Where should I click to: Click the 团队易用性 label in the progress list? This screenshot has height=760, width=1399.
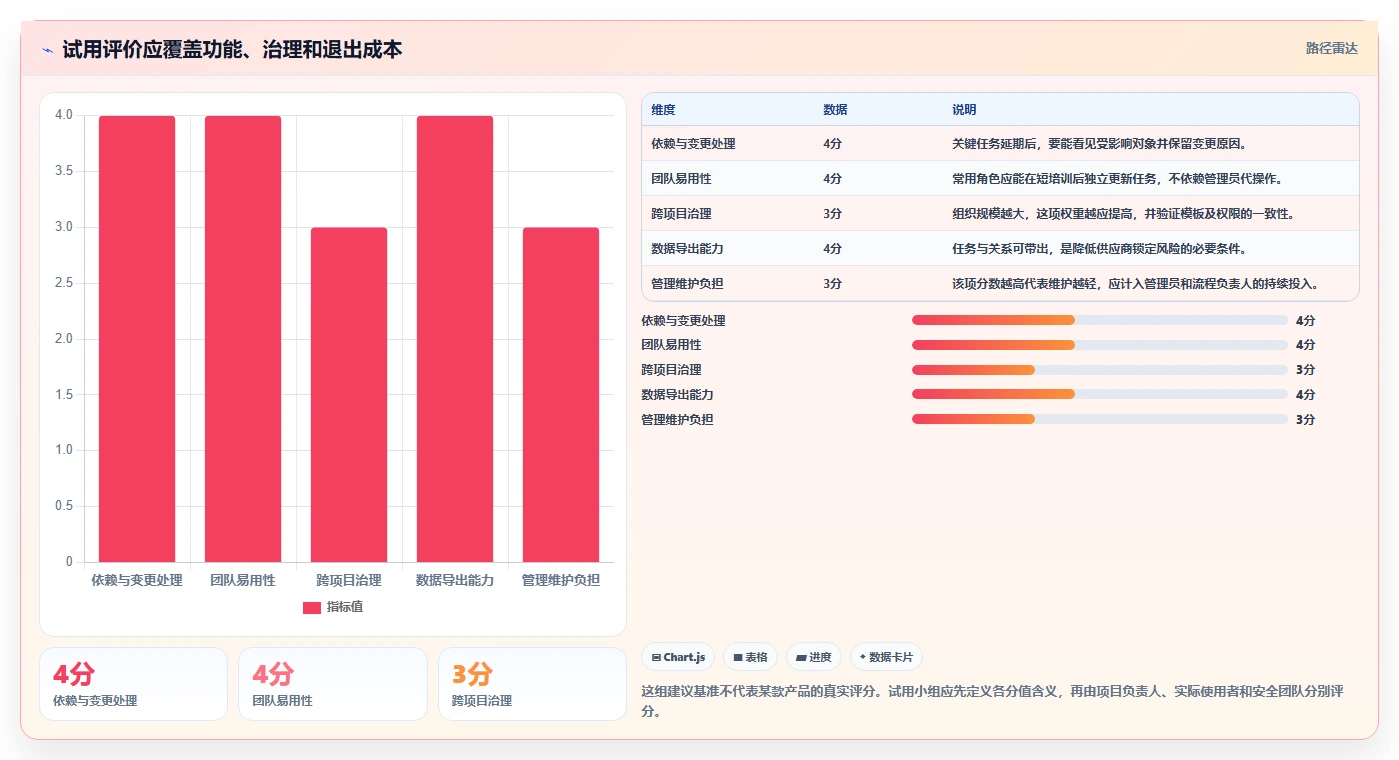(x=671, y=345)
